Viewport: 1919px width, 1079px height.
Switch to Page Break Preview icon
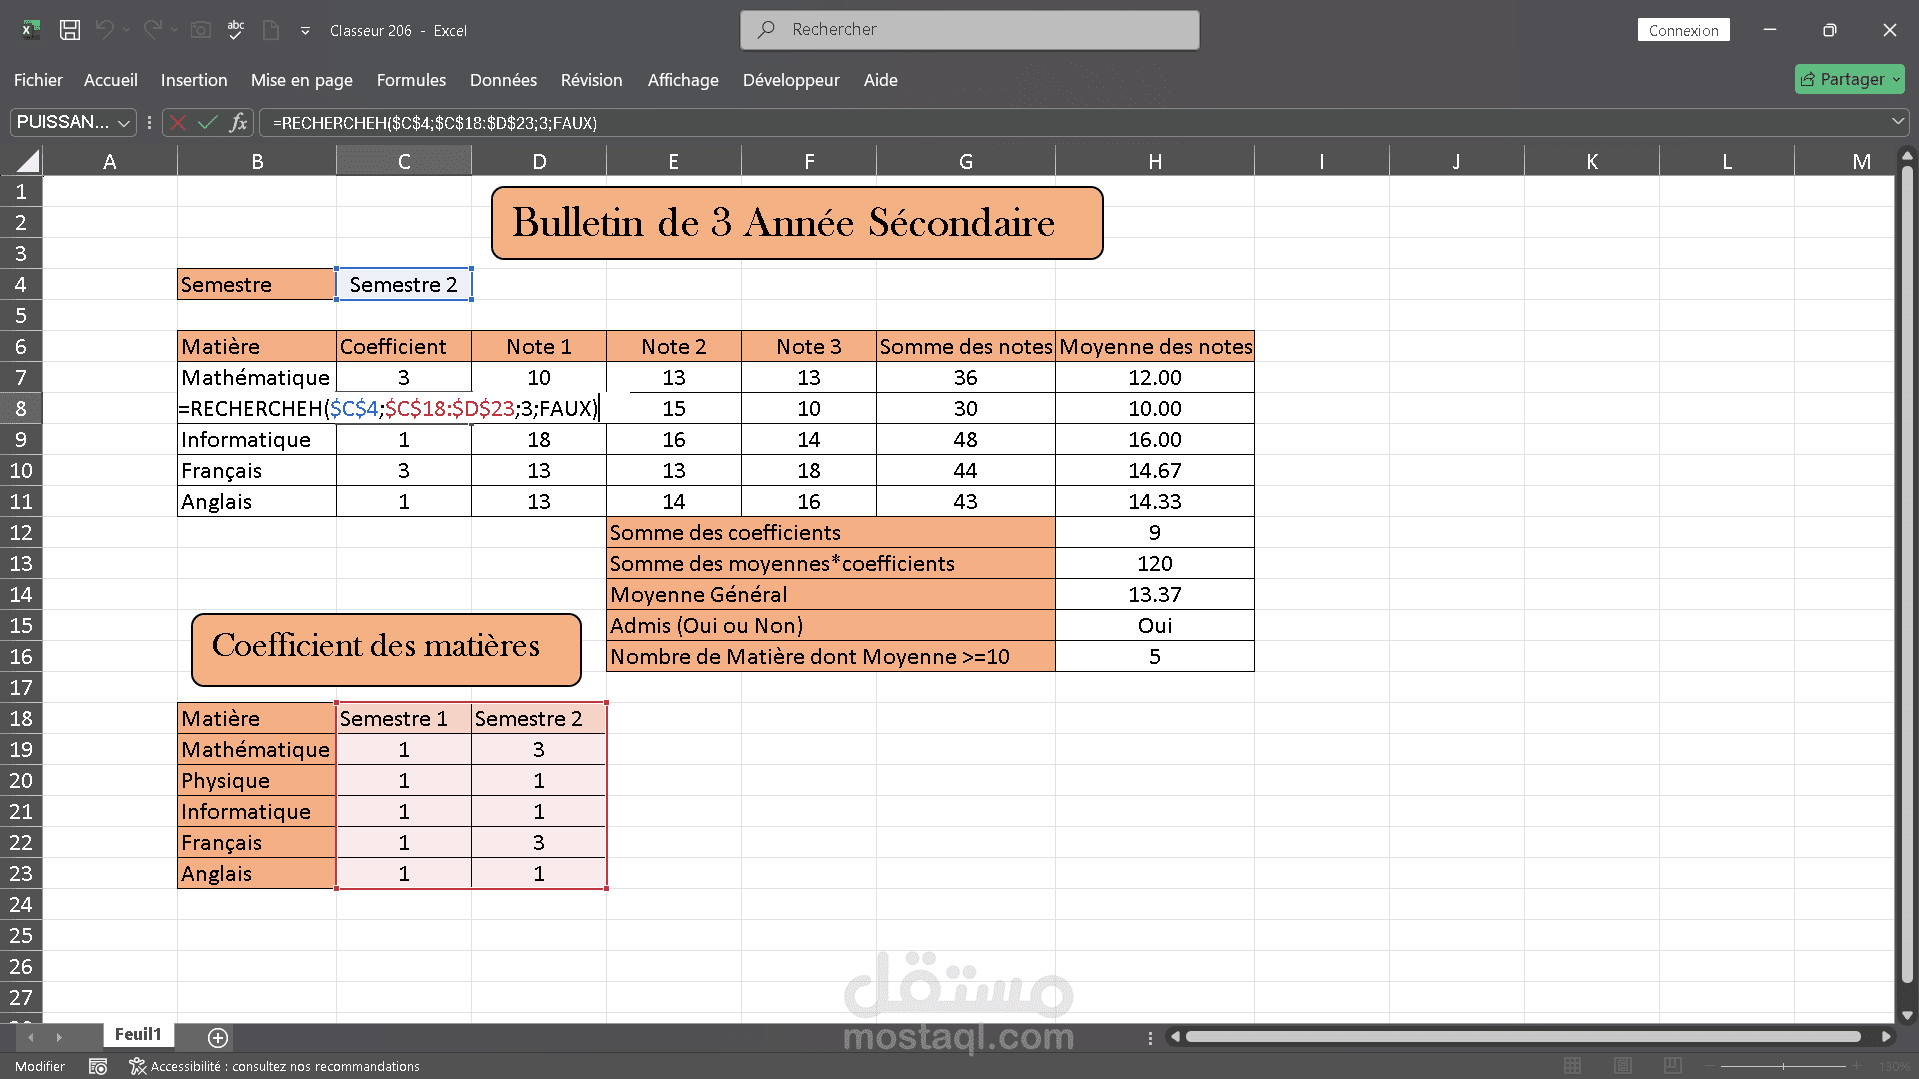1673,1066
